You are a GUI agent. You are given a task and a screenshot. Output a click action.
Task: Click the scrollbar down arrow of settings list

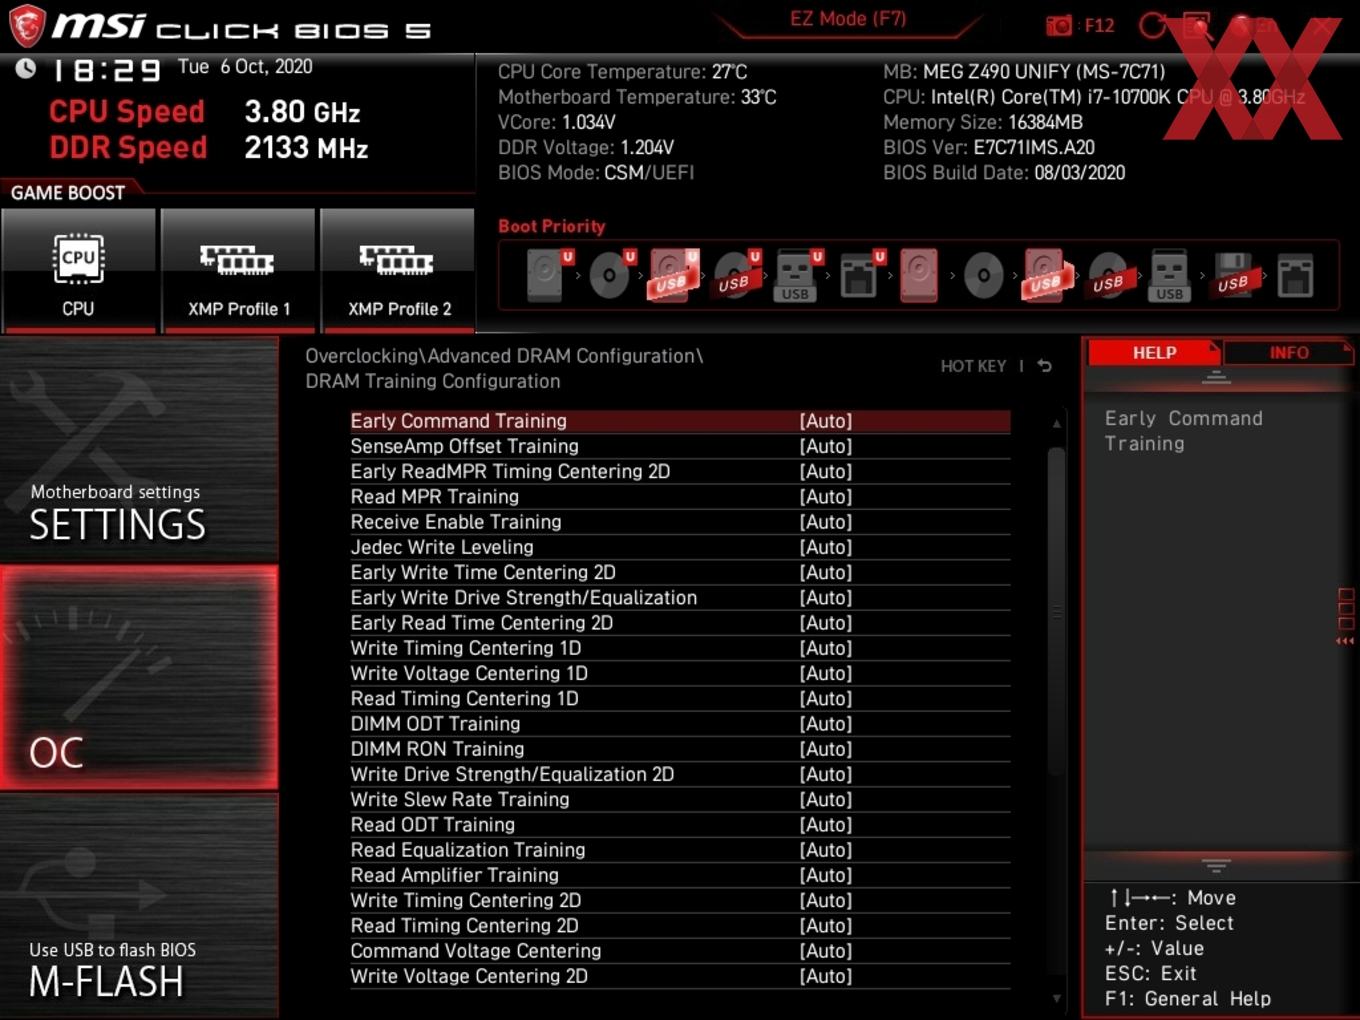tap(1057, 998)
